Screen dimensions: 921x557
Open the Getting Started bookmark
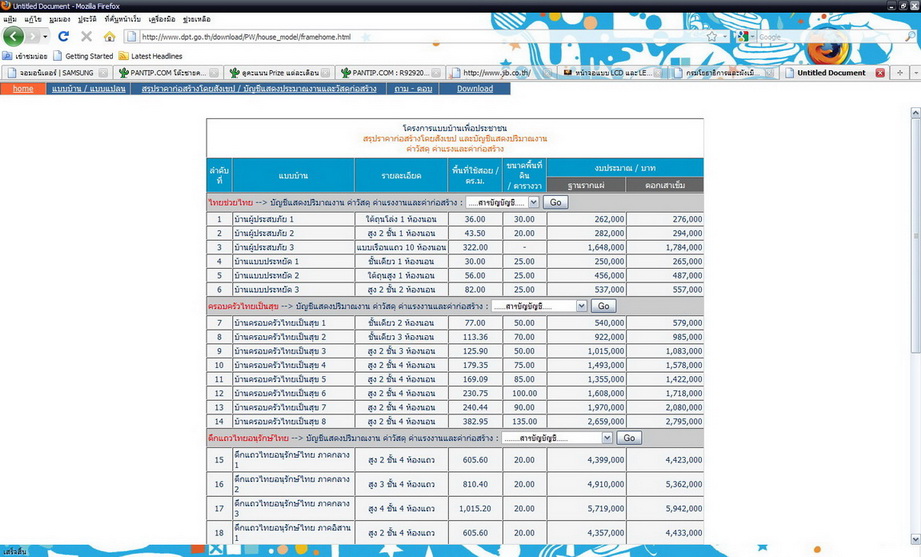[x=83, y=56]
